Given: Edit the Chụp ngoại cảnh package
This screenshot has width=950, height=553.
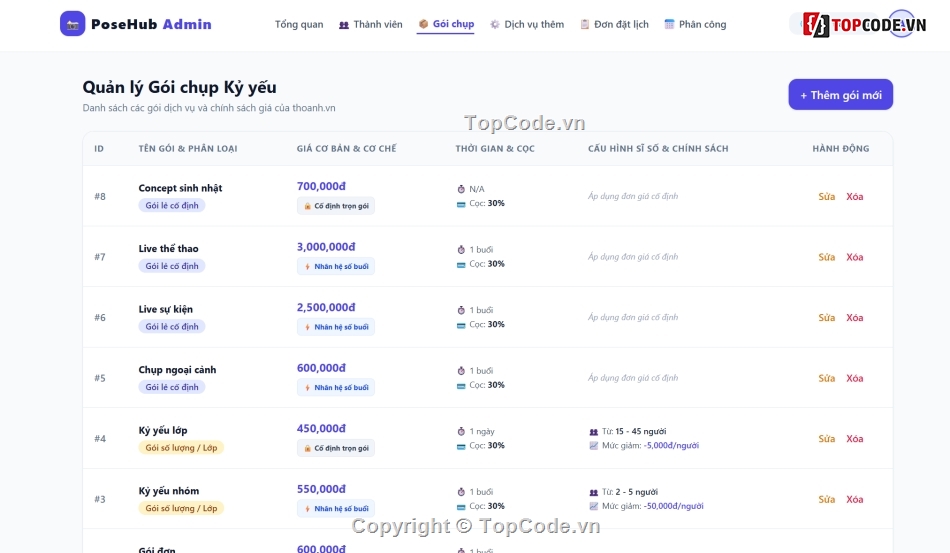Looking at the screenshot, I should pyautogui.click(x=826, y=378).
